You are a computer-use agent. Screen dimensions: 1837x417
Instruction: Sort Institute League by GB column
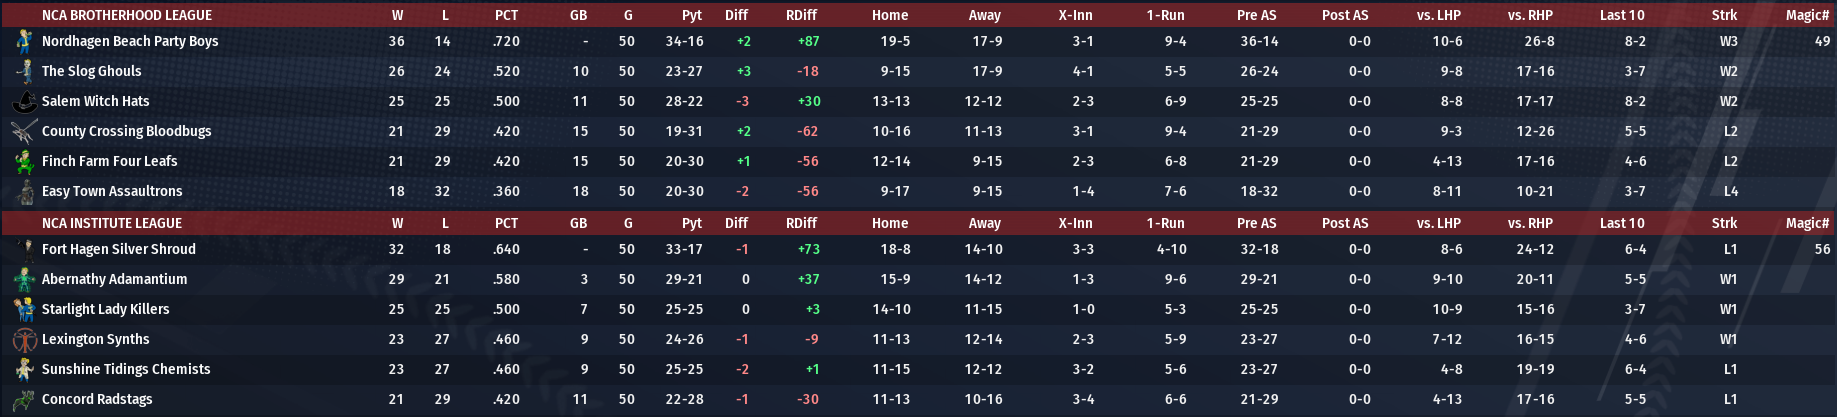(x=578, y=223)
